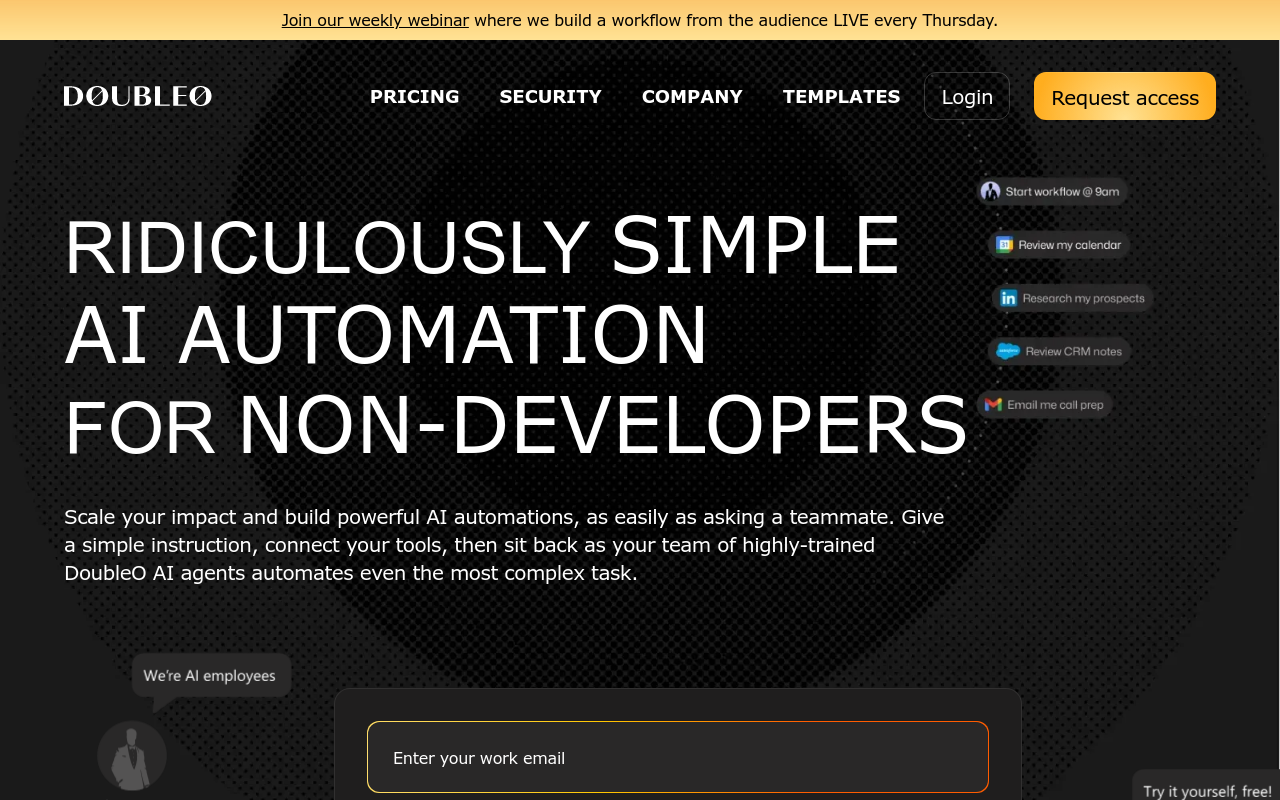Click the DoubleO logo
This screenshot has height=800, width=1280.
point(138,96)
